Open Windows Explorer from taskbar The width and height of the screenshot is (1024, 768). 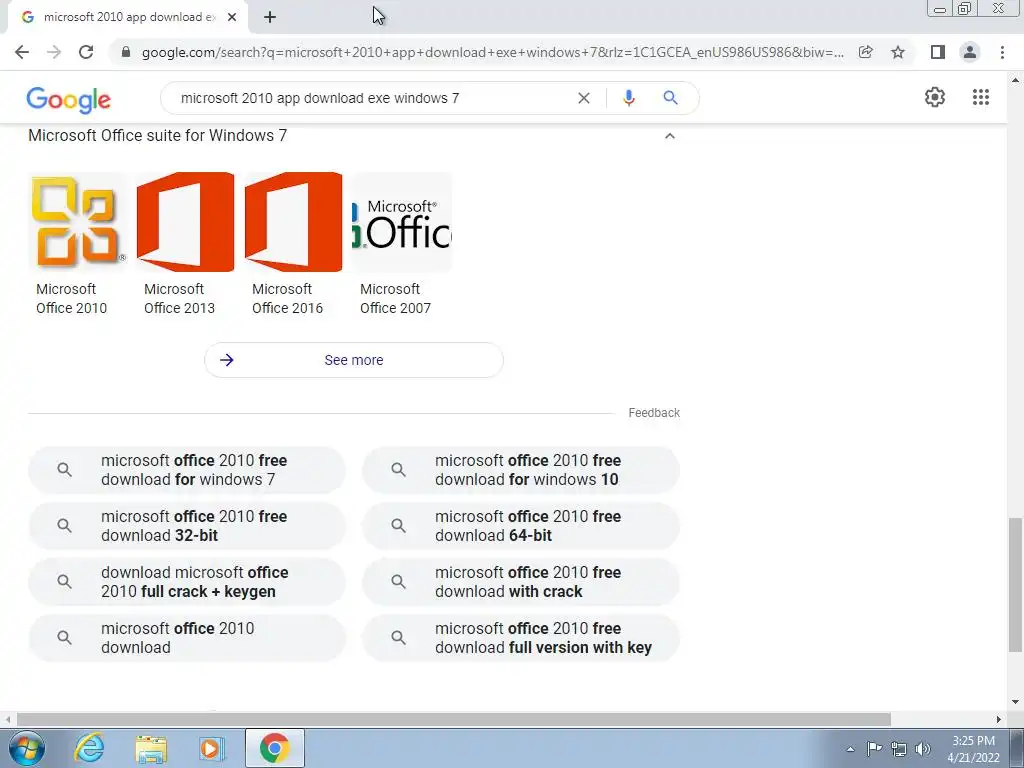coord(151,749)
